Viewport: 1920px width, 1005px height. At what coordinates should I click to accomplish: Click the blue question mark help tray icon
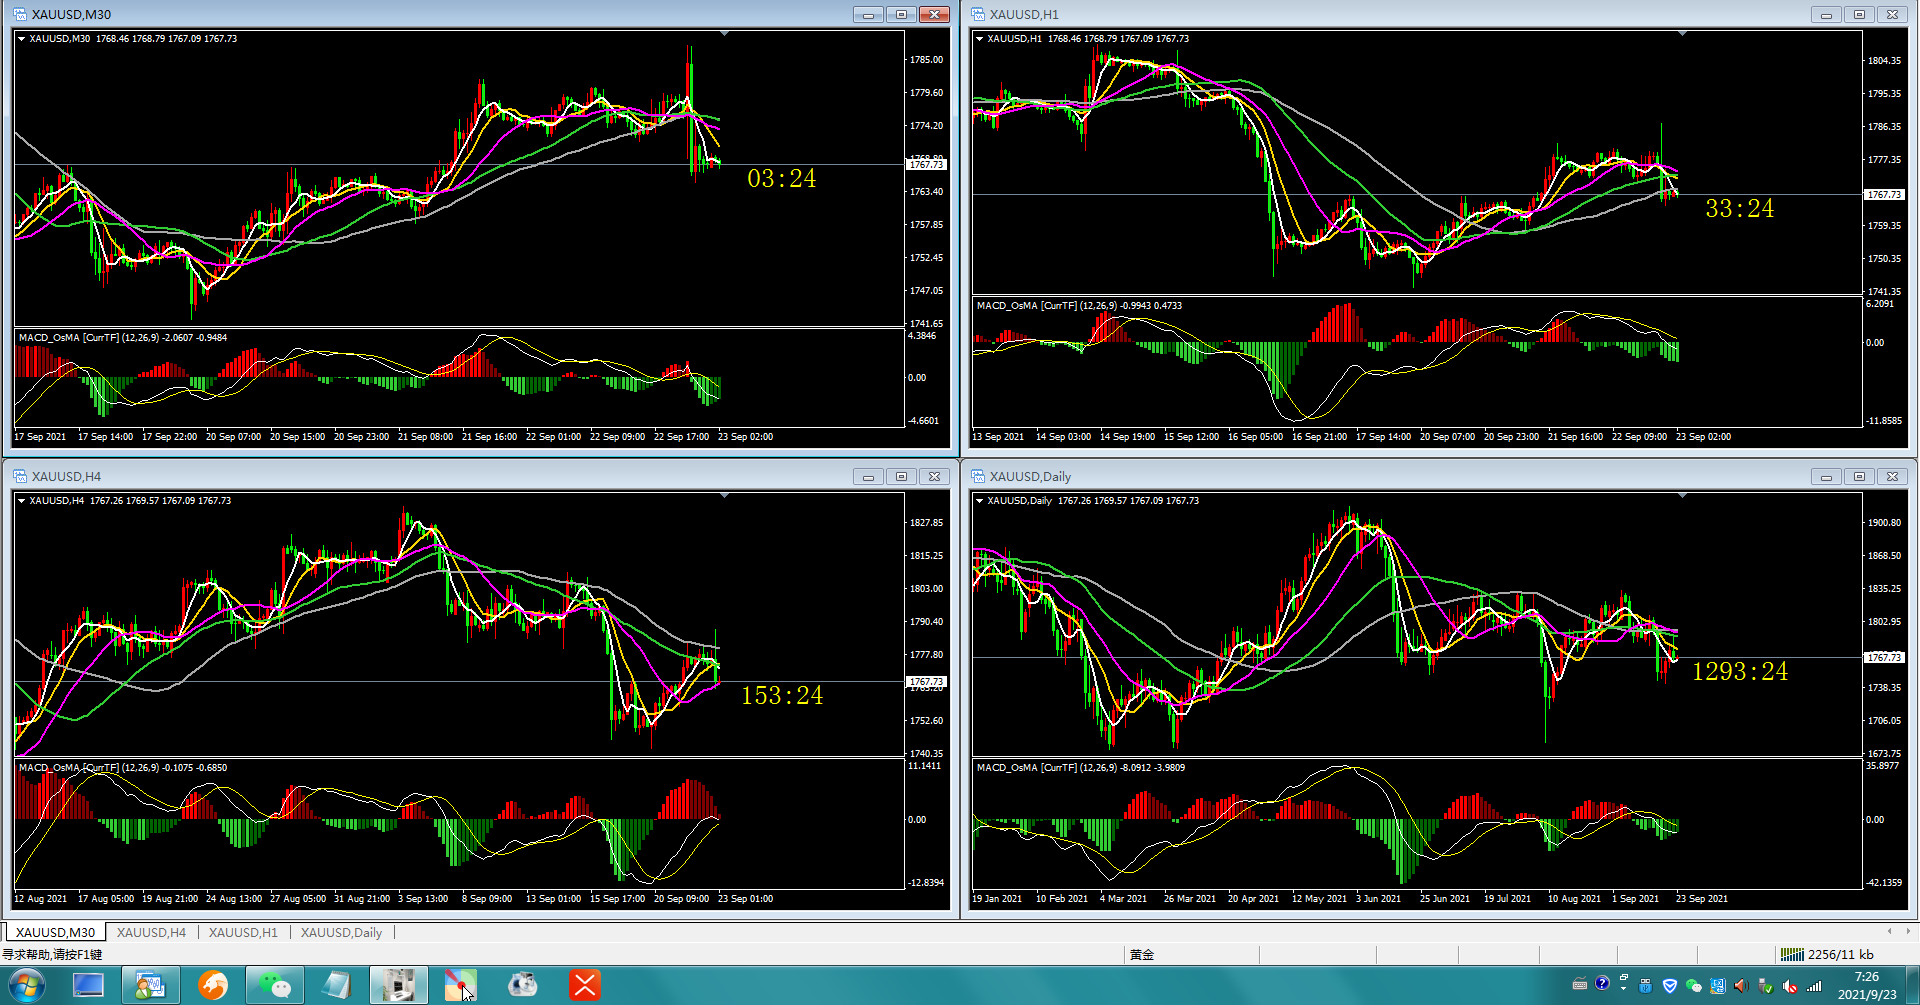pyautogui.click(x=1602, y=984)
